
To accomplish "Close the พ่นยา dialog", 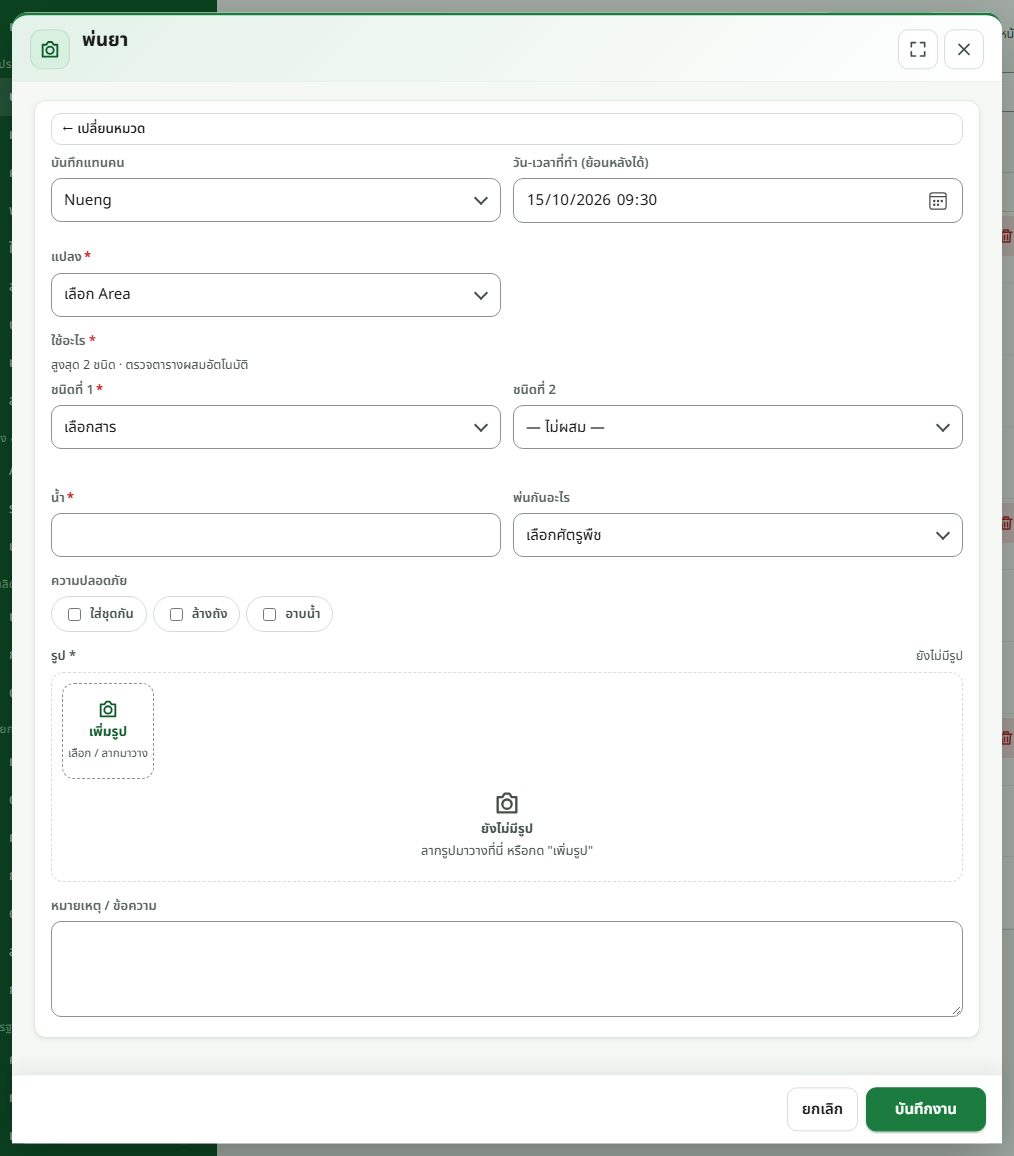I will [x=964, y=49].
